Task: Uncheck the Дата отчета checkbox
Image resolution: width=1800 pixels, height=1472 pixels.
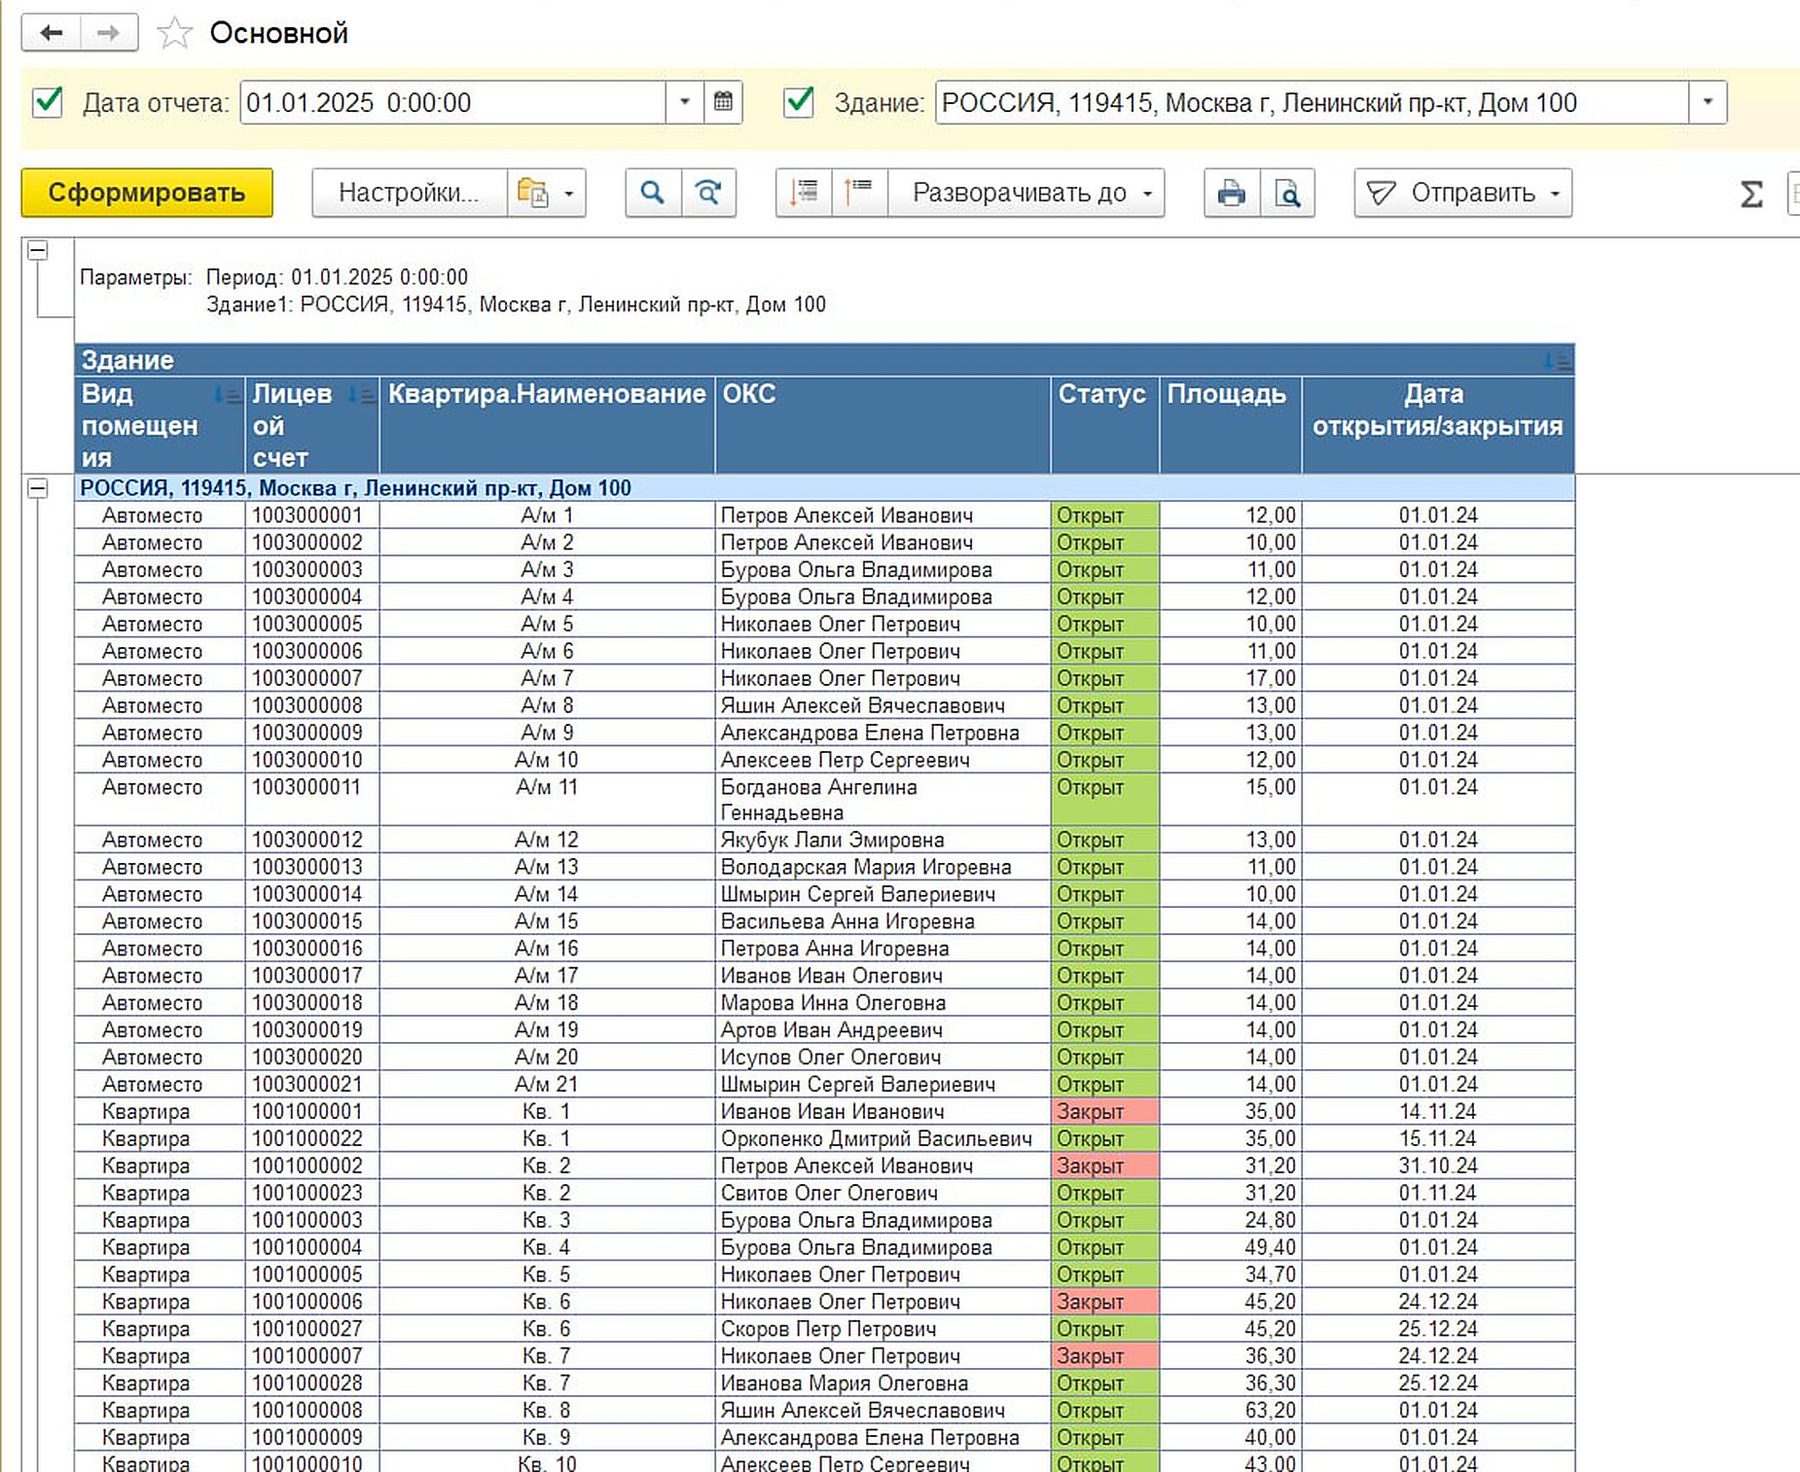Action: [48, 102]
